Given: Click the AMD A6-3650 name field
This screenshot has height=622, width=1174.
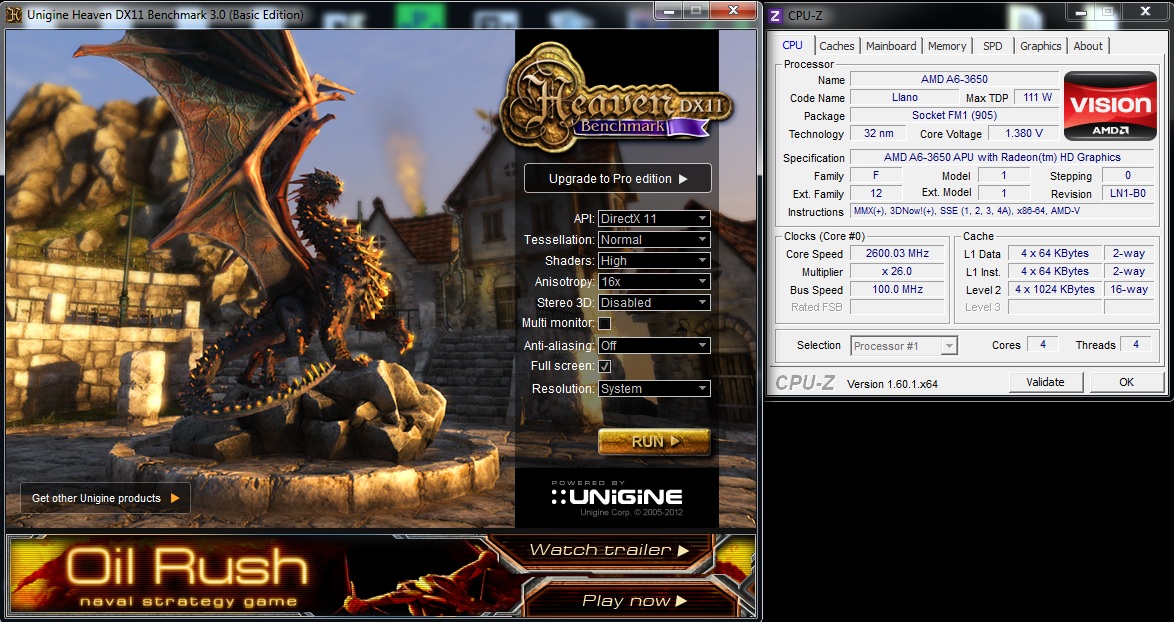Looking at the screenshot, I should 954,79.
